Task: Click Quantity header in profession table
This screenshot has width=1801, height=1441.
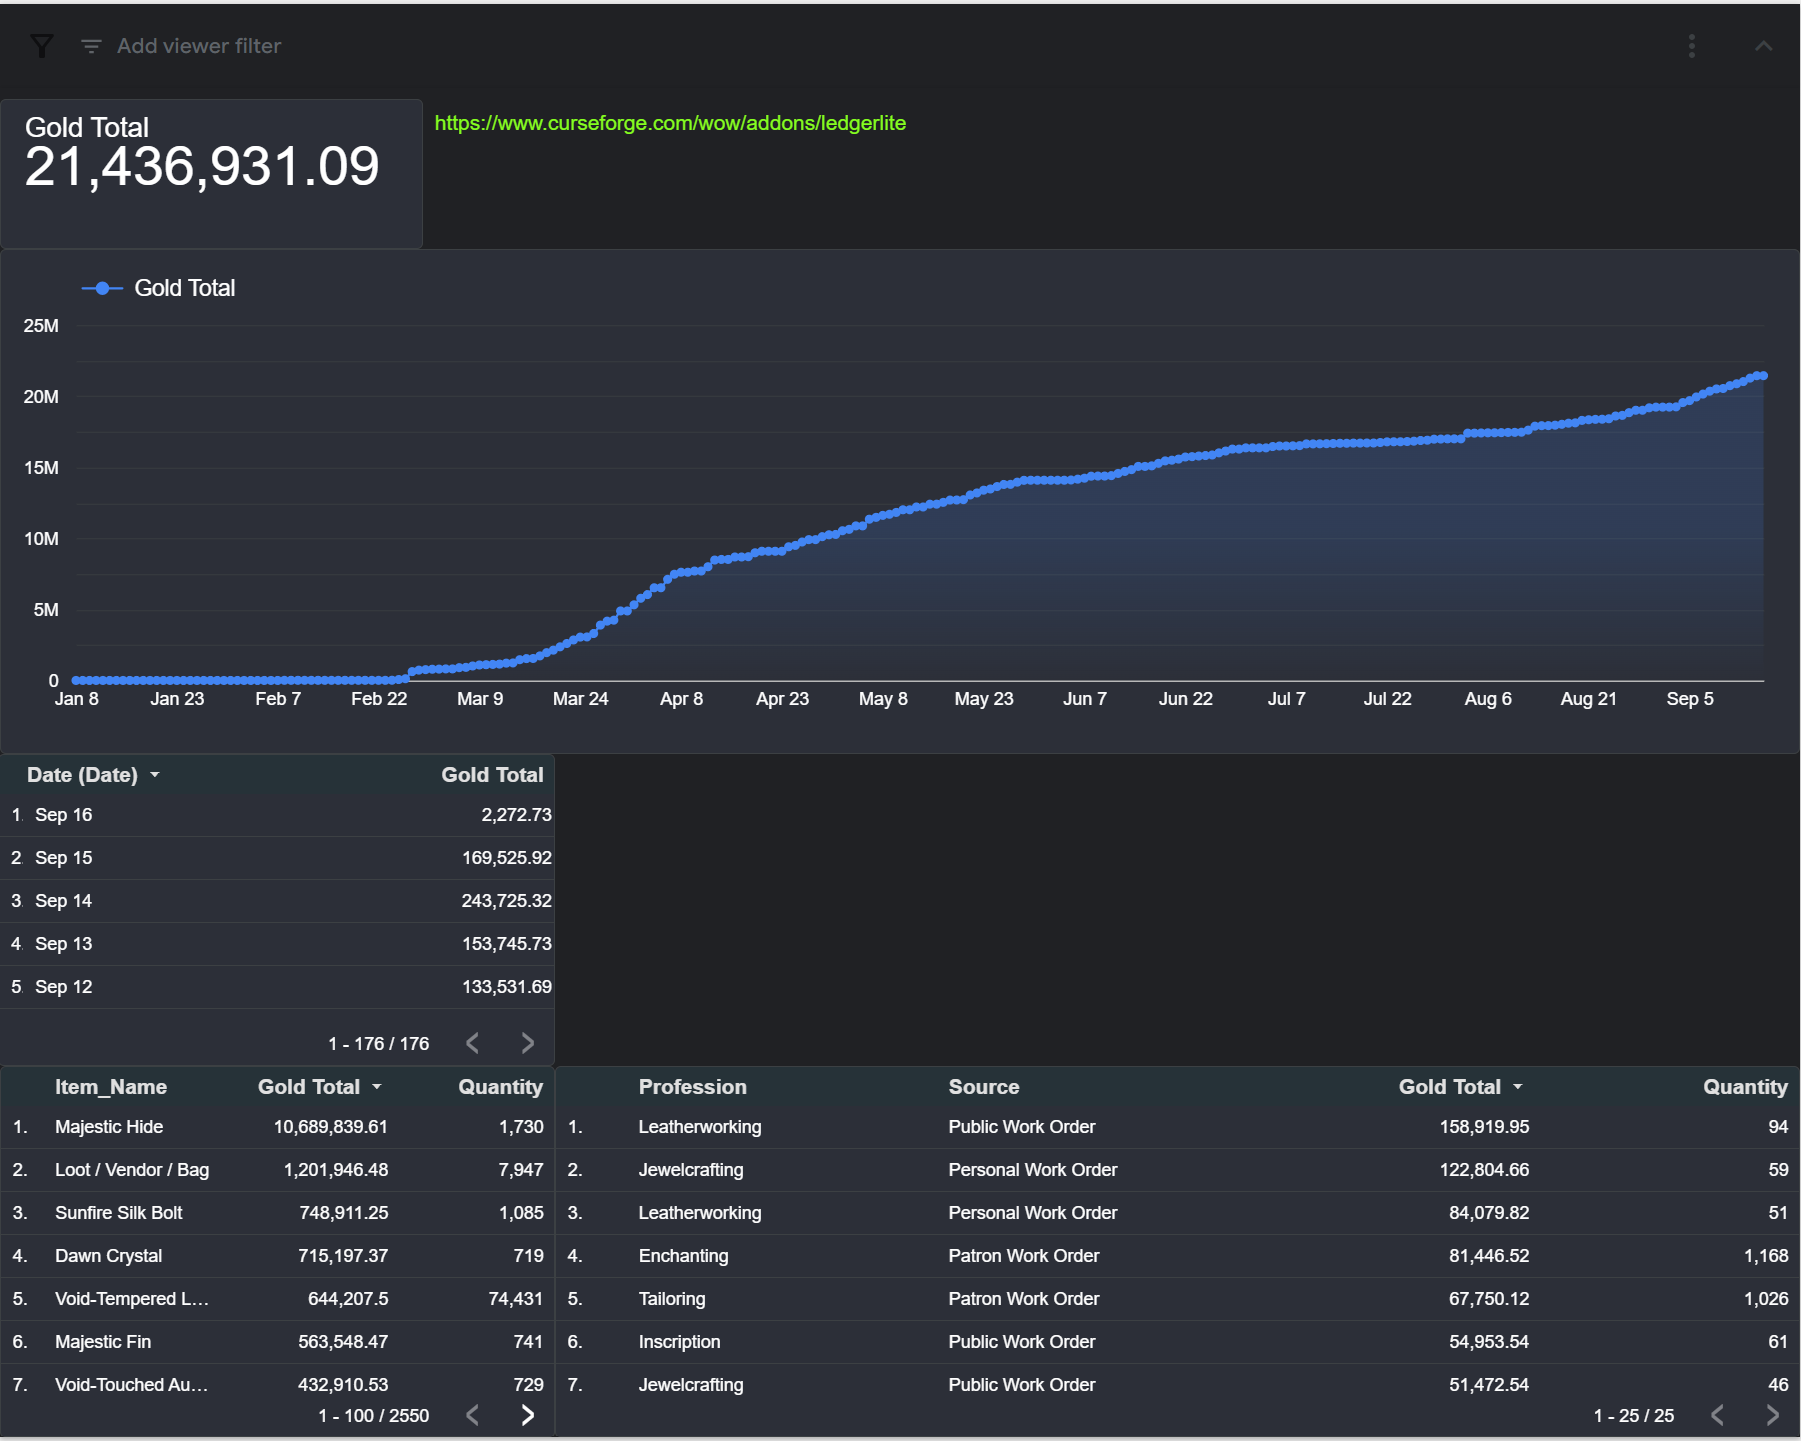Action: click(x=1745, y=1087)
